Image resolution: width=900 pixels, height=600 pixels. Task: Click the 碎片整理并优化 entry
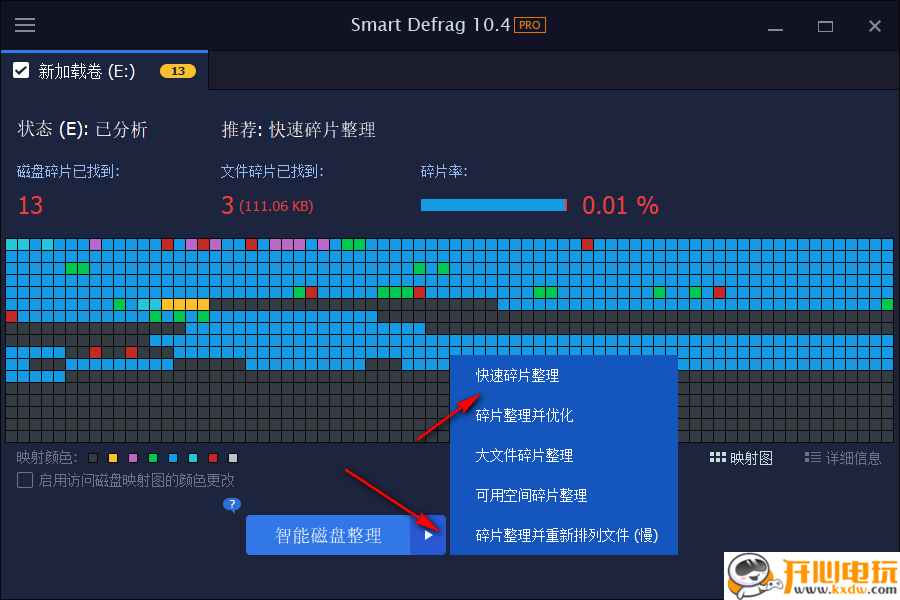(x=524, y=415)
